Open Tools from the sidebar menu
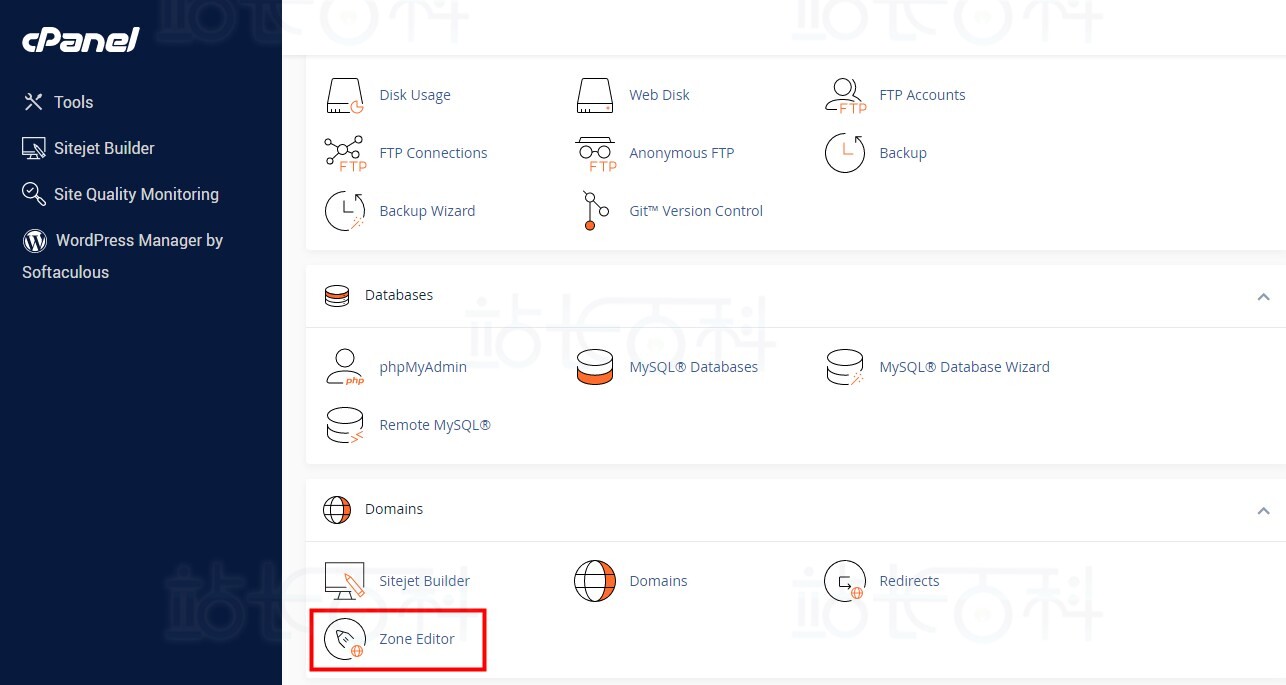 tap(73, 102)
